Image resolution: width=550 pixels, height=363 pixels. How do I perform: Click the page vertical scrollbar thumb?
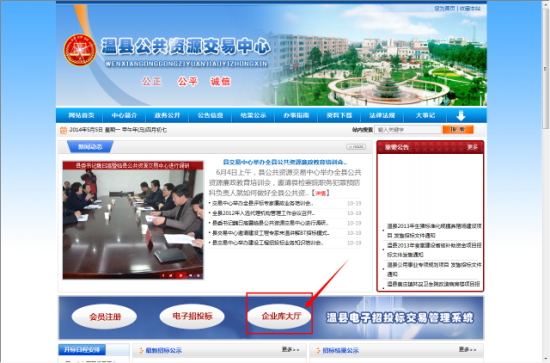coord(545,68)
